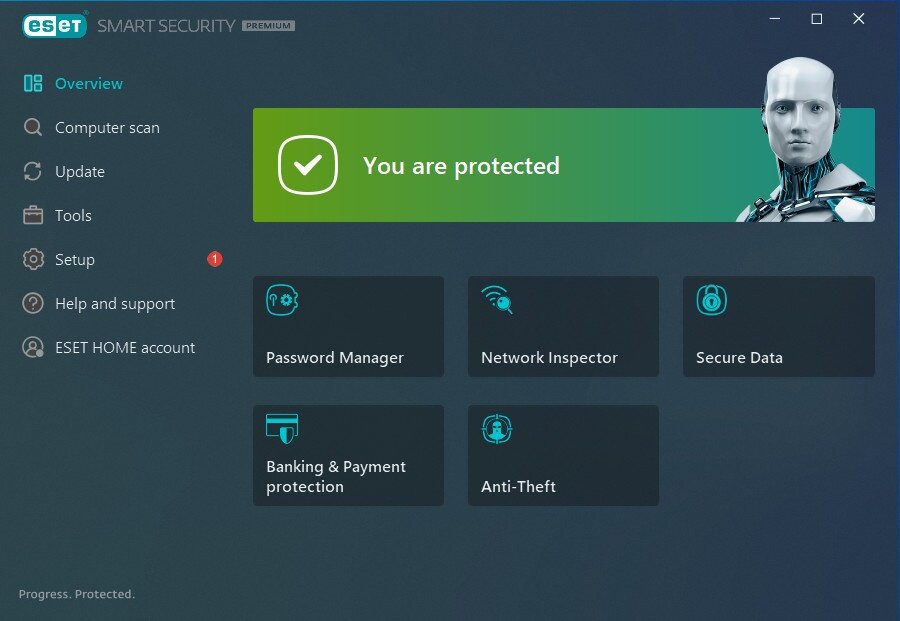Click the You are protected status banner
This screenshot has width=900, height=621.
tap(564, 165)
